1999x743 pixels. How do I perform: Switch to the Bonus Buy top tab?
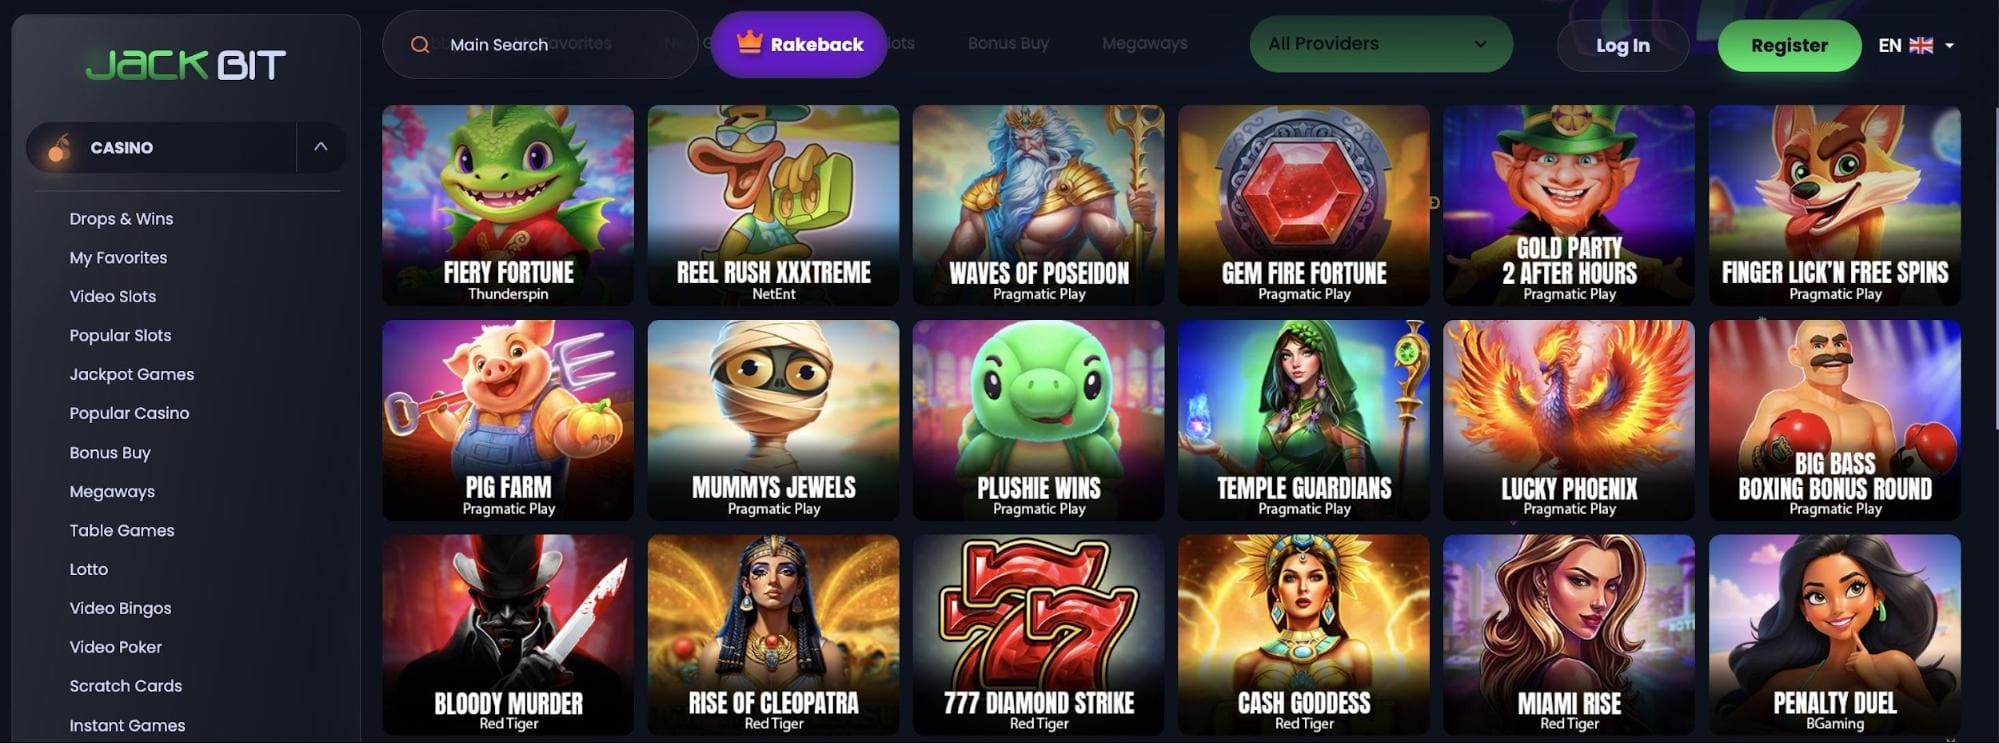pos(1008,44)
